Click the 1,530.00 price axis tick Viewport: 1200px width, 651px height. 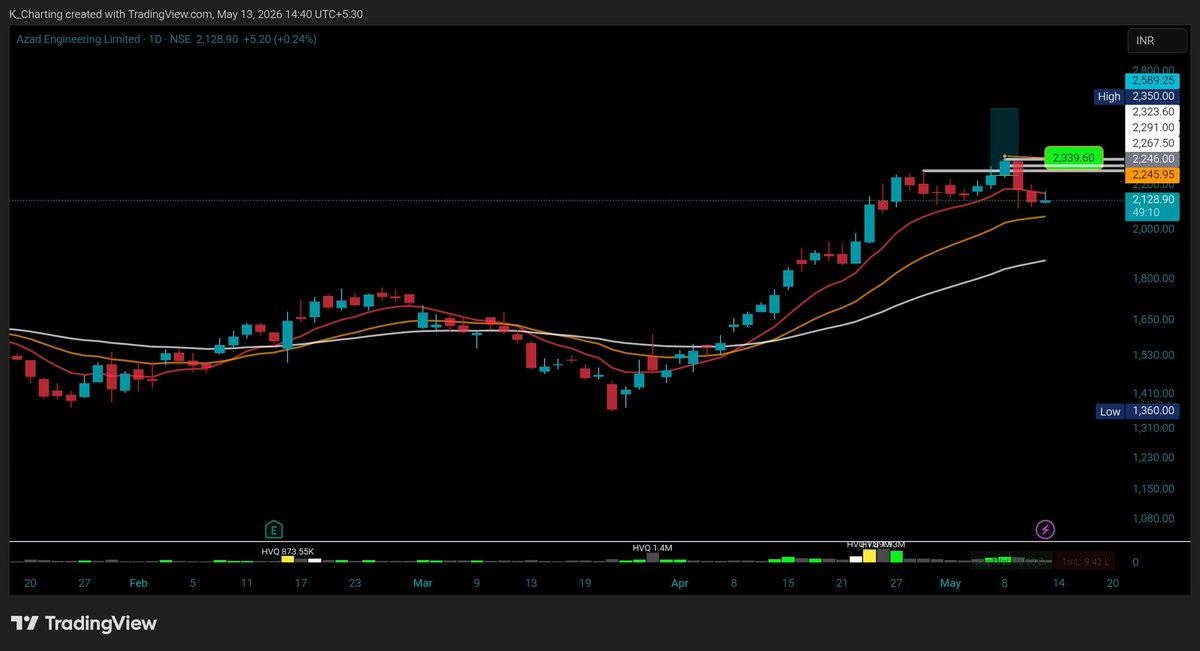click(1153, 355)
